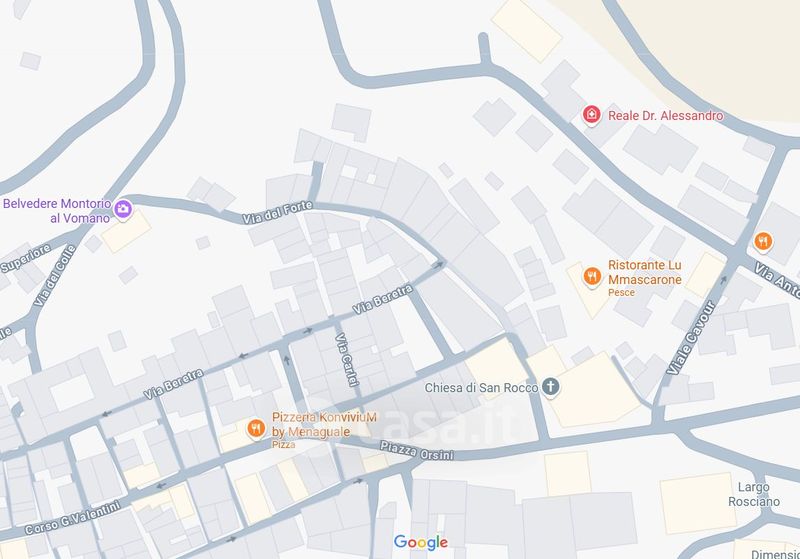The height and width of the screenshot is (559, 800).
Task: Click the unlabeled restaurant pin near Viale Cavour
Action: click(763, 241)
